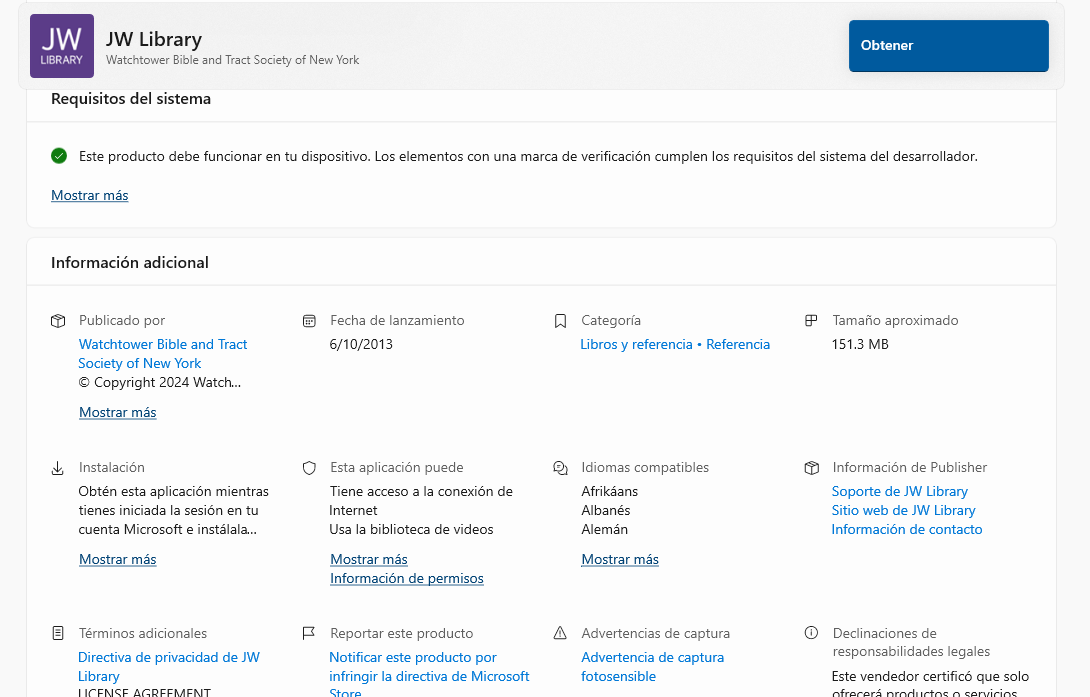The image size is (1090, 697).
Task: Click the Advertencias de captura warning icon
Action: [x=560, y=633]
